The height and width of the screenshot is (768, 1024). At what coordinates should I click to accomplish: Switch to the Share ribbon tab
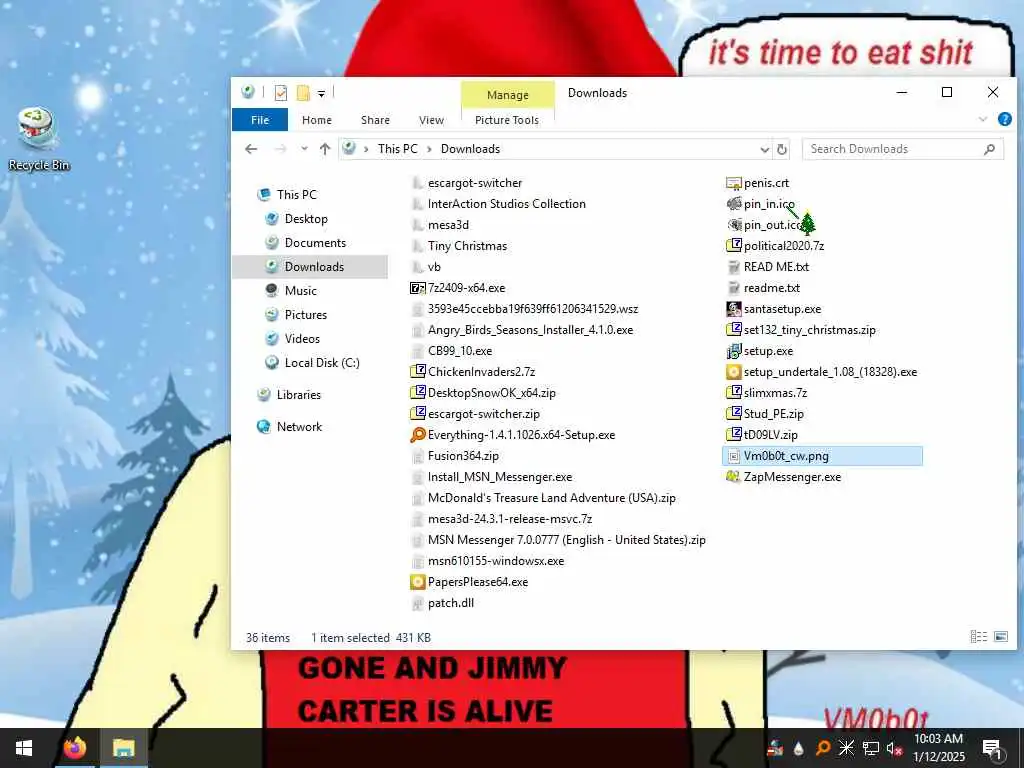click(x=376, y=120)
